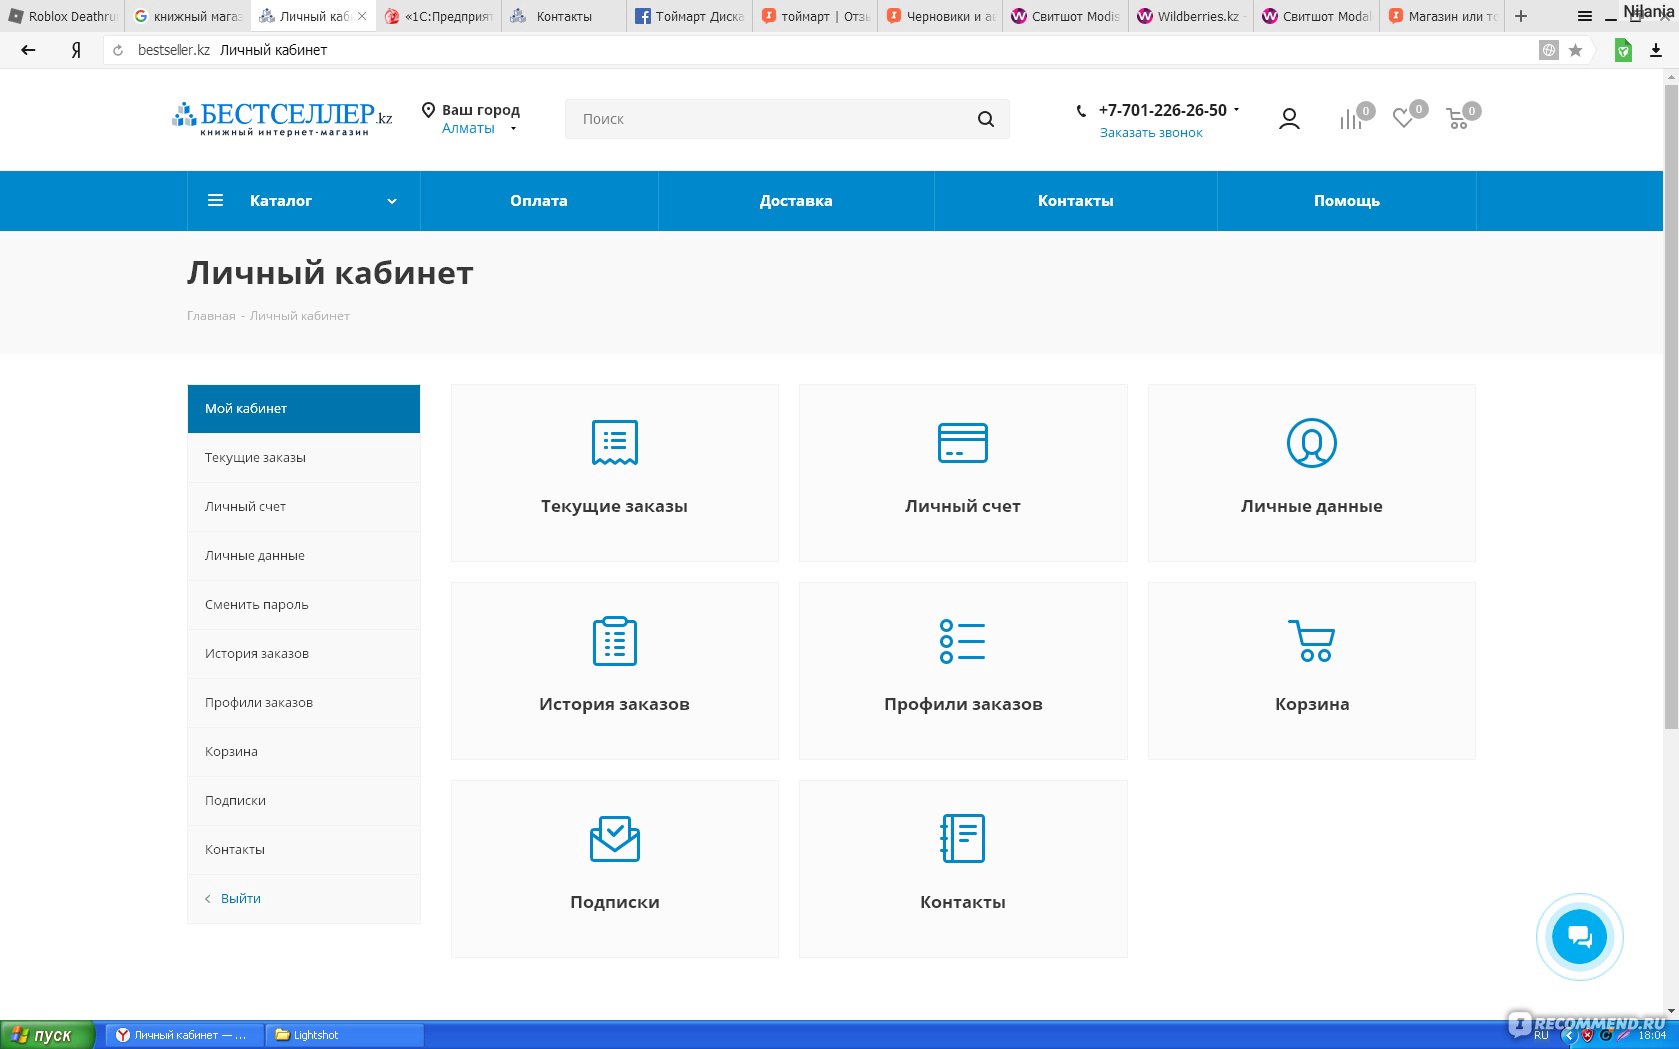Click the RU language indicator
Image resolution: width=1679 pixels, height=1049 pixels.
(x=1541, y=1036)
